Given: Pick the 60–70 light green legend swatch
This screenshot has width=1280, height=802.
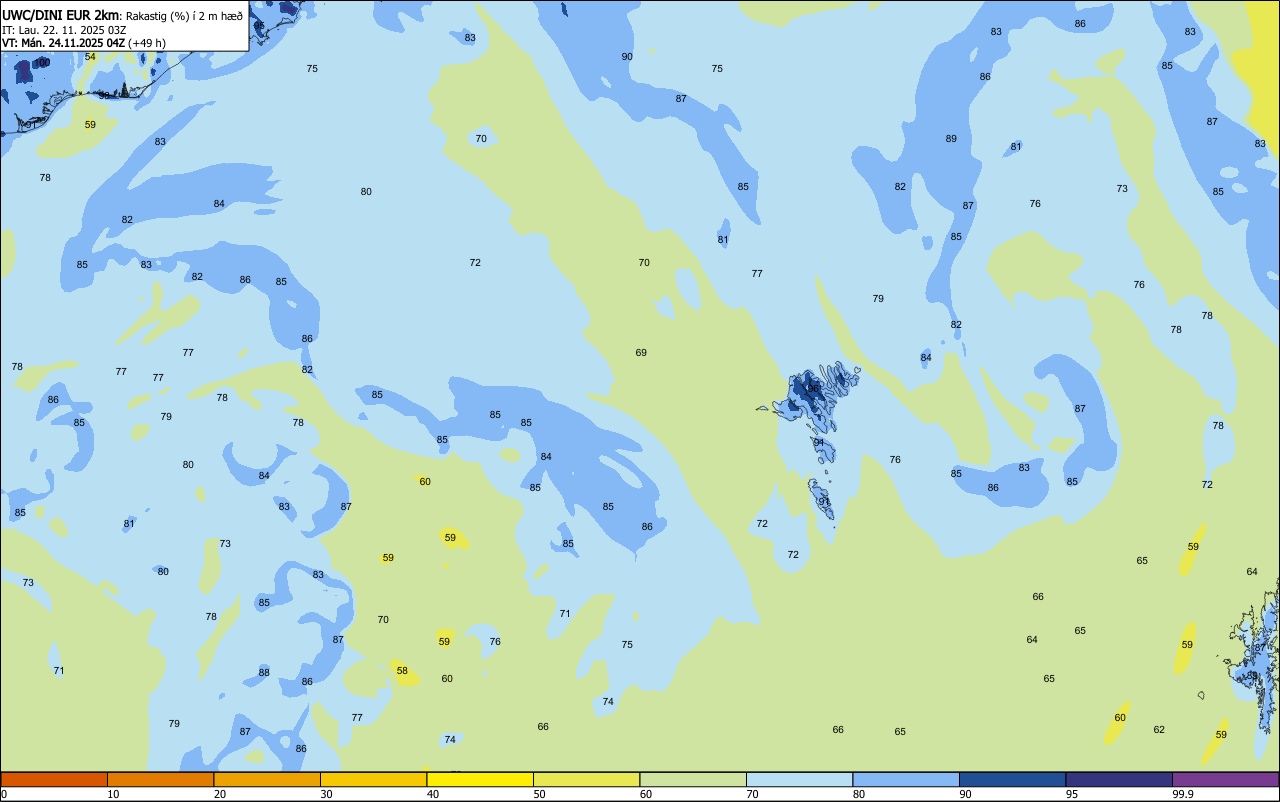Looking at the screenshot, I should pos(693,779).
